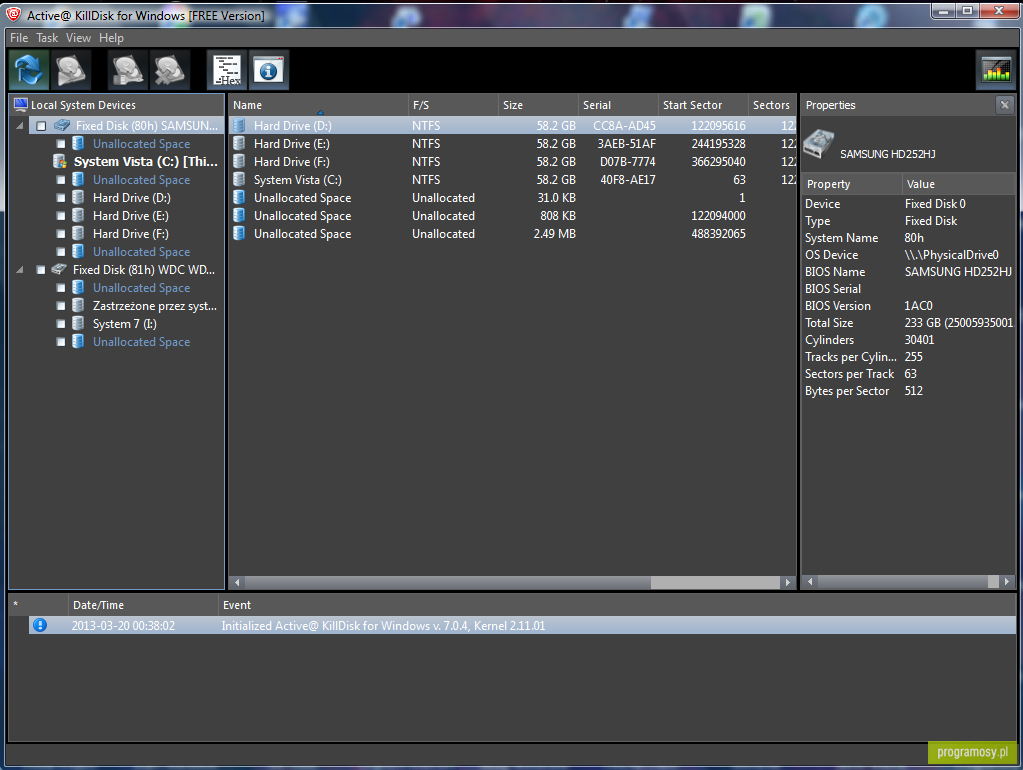
Task: Click right arrow of volume list scrollbar
Action: [x=787, y=582]
